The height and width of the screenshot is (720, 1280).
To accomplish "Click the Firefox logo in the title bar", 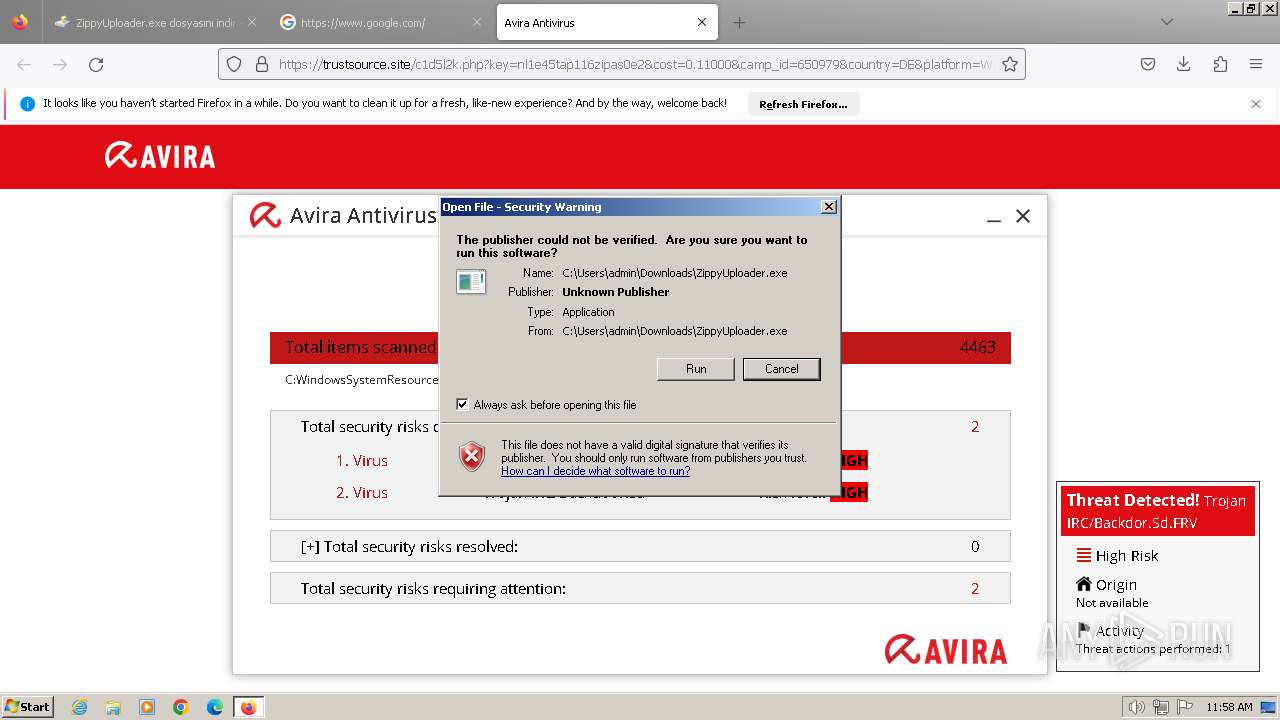I will click(x=20, y=22).
